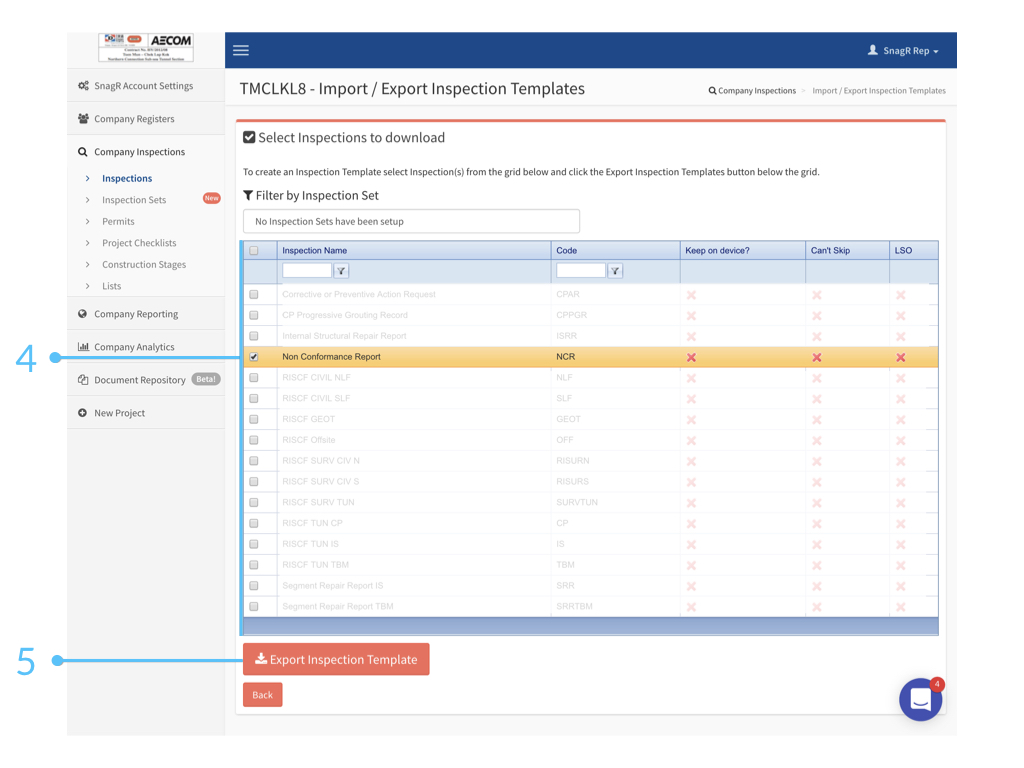Open Permits sub-item
The height and width of the screenshot is (768, 1024).
(x=118, y=221)
